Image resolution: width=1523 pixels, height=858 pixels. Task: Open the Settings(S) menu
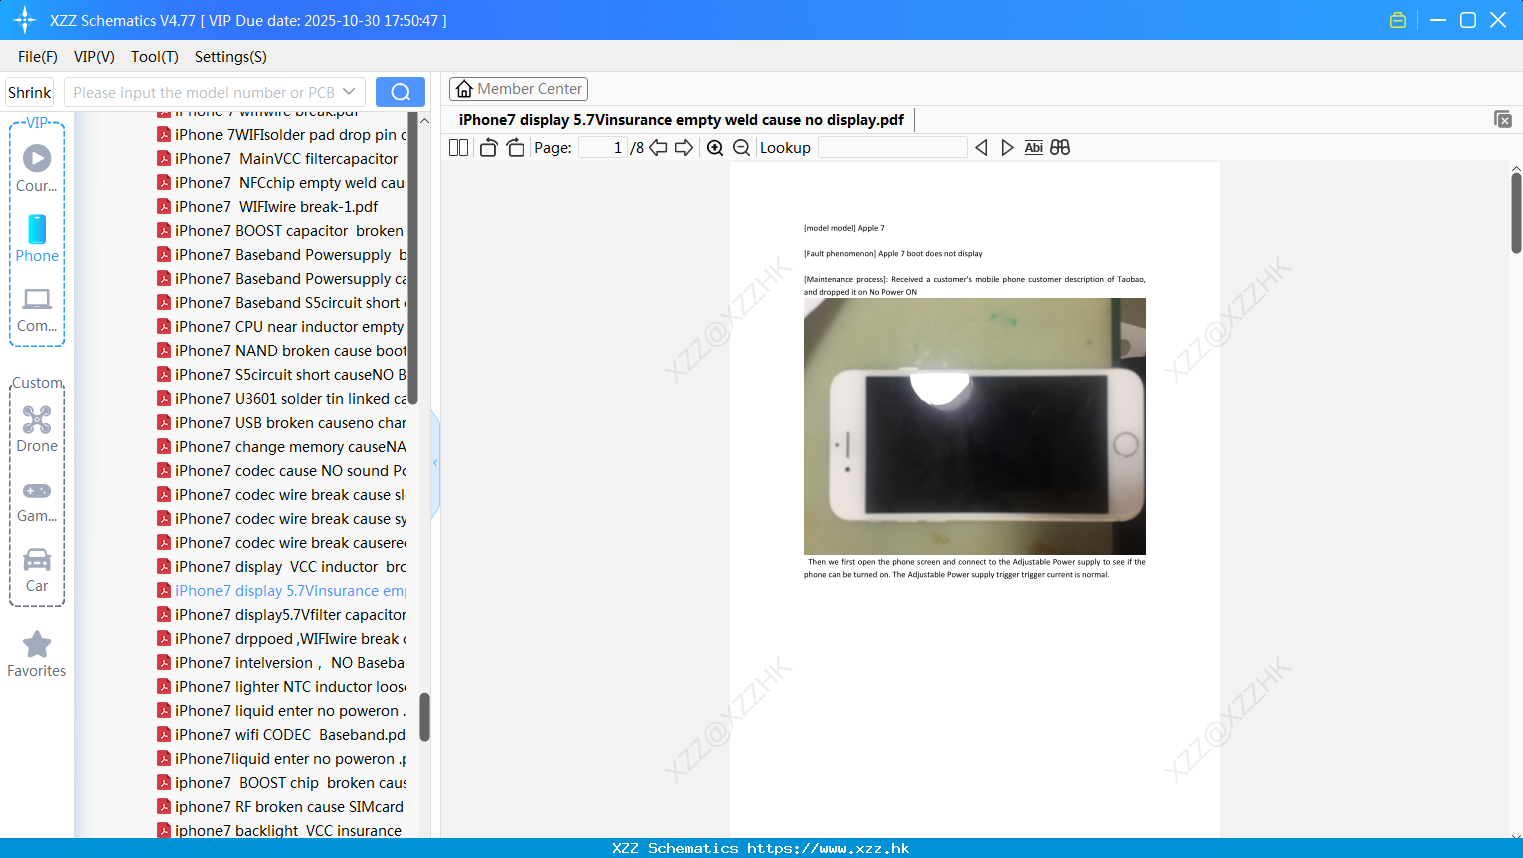point(231,57)
